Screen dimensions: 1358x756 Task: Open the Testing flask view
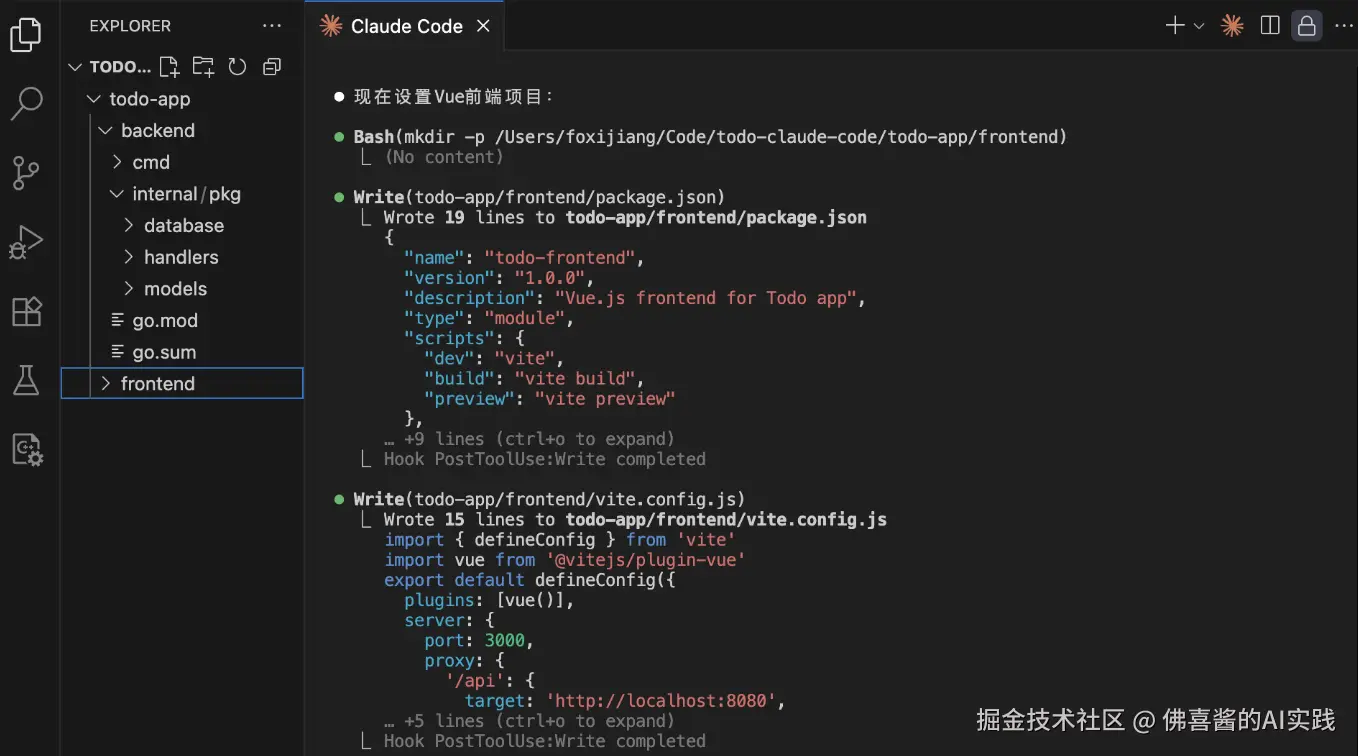(x=26, y=380)
